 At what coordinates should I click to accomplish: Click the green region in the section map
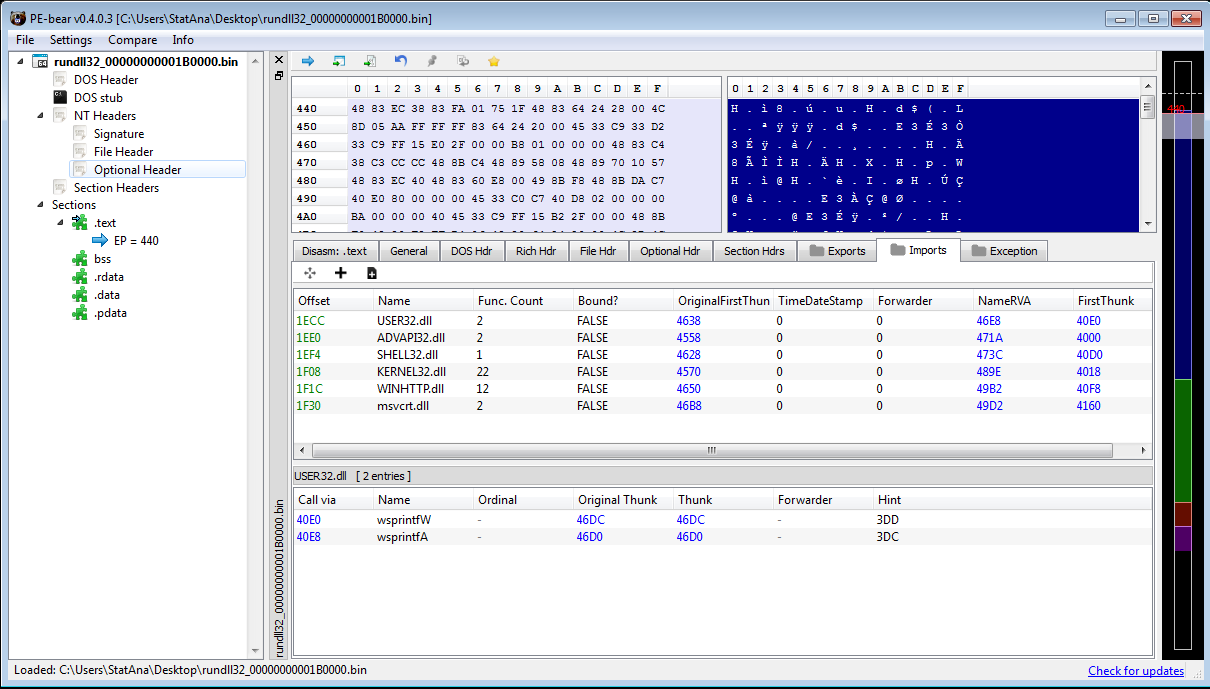[1183, 440]
